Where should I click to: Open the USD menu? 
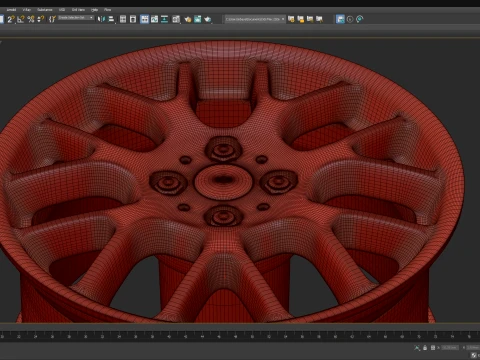(62, 10)
